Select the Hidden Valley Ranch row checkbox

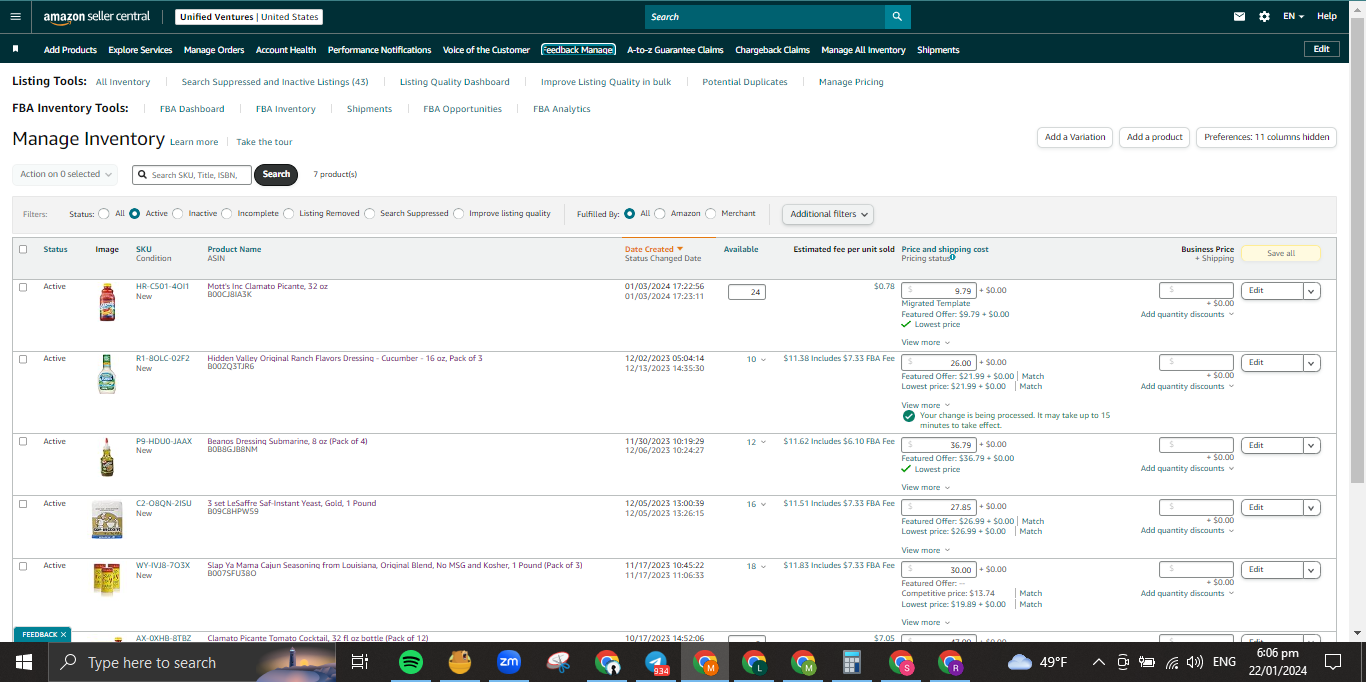23,359
